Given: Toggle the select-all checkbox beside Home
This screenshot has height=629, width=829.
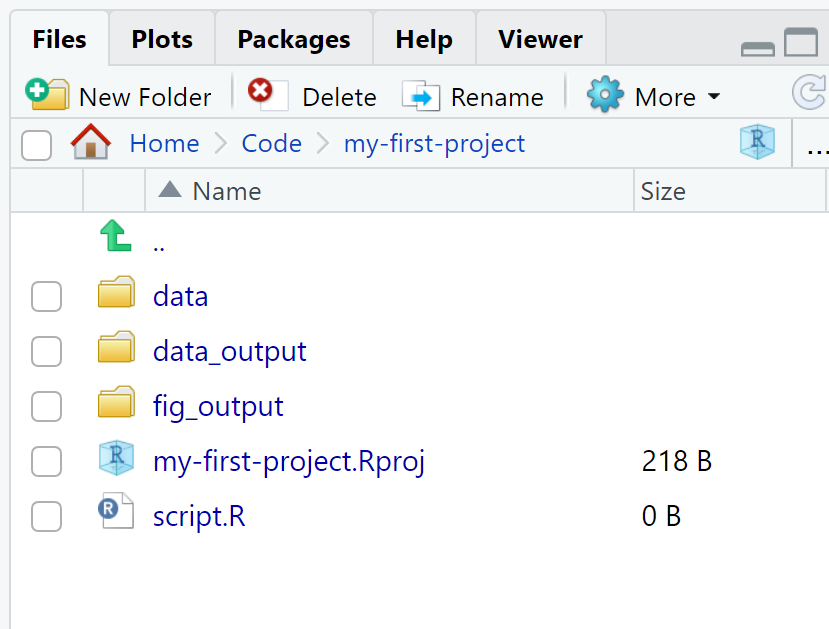Looking at the screenshot, I should click(x=36, y=145).
